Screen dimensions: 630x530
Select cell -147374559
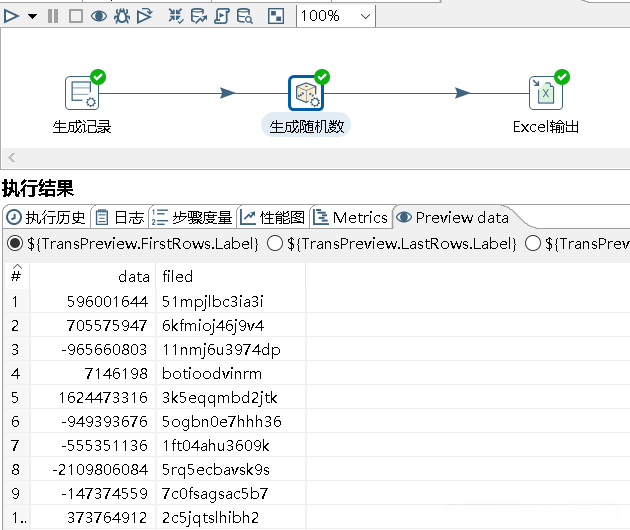coord(93,493)
